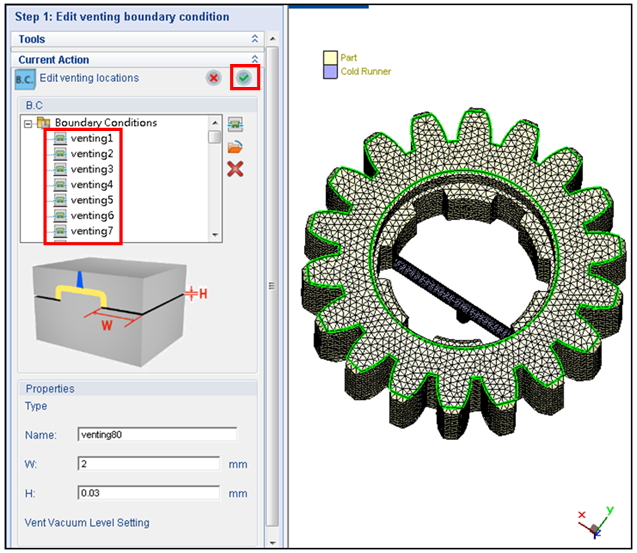The width and height of the screenshot is (637, 553).
Task: Click the venting1 item icon
Action: pos(60,139)
